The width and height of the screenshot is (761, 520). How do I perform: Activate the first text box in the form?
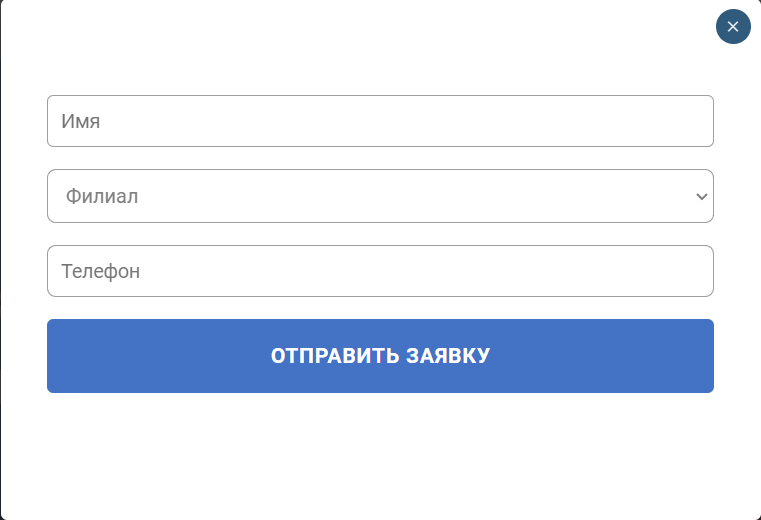coord(380,121)
